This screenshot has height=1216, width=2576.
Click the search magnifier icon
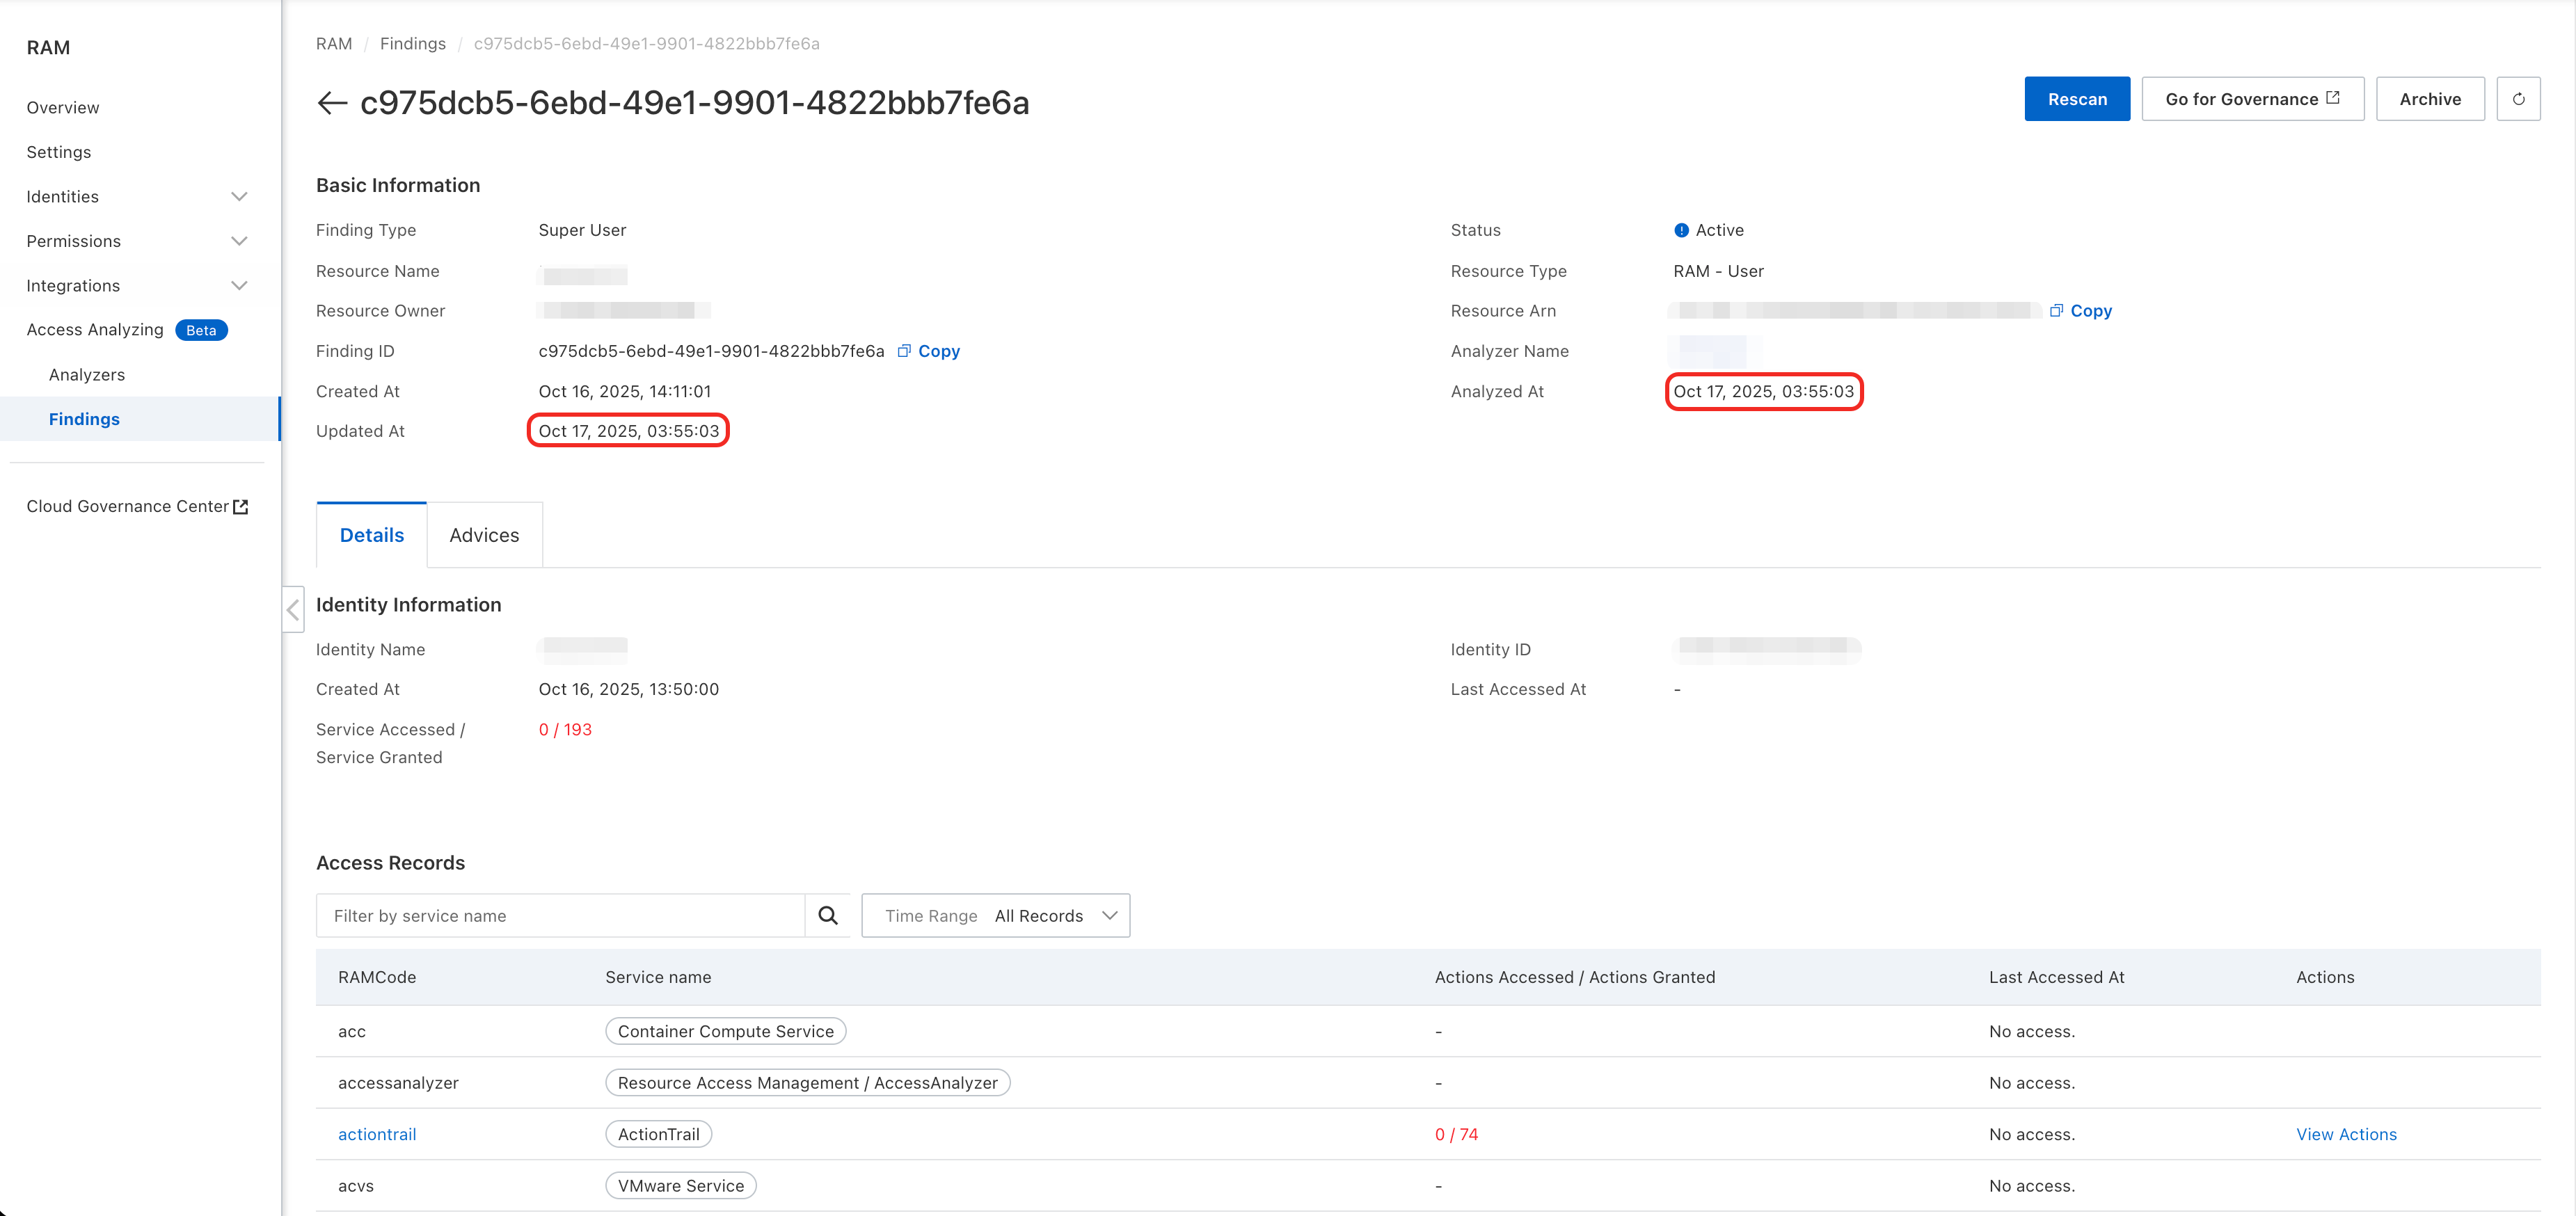[x=827, y=915]
